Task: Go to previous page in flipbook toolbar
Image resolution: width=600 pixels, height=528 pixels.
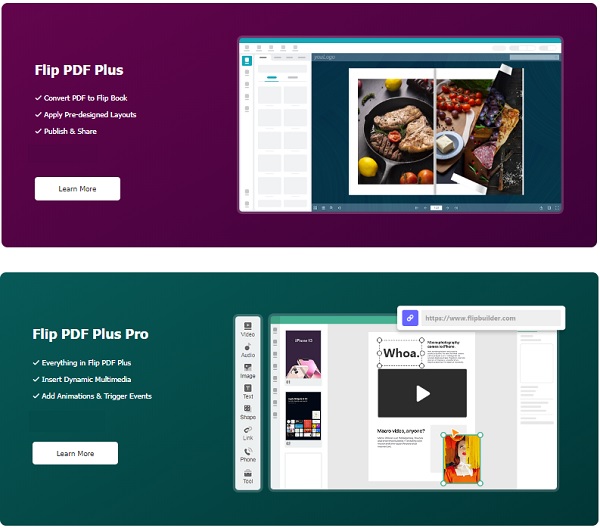Action: [426, 208]
